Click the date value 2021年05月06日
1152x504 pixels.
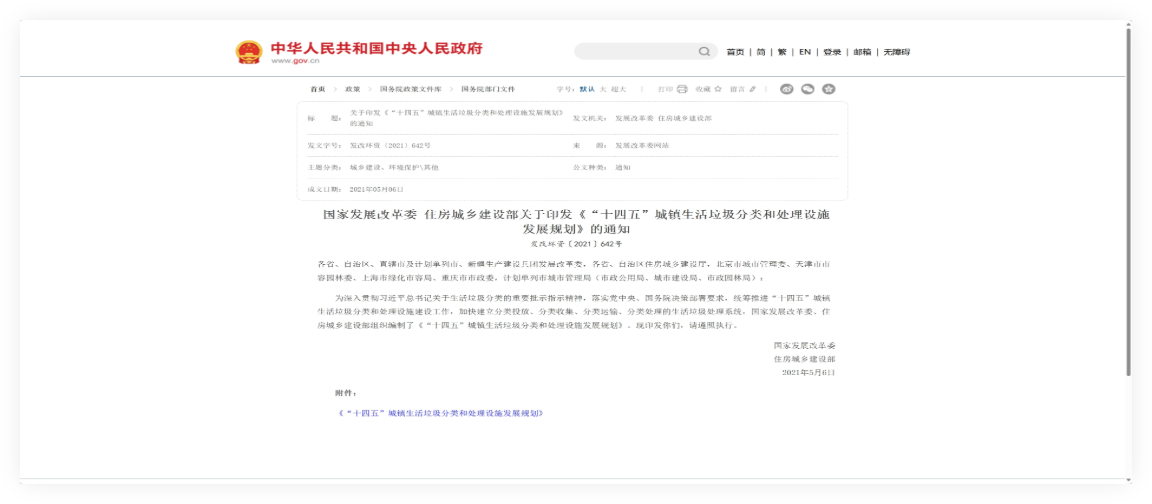click(377, 189)
